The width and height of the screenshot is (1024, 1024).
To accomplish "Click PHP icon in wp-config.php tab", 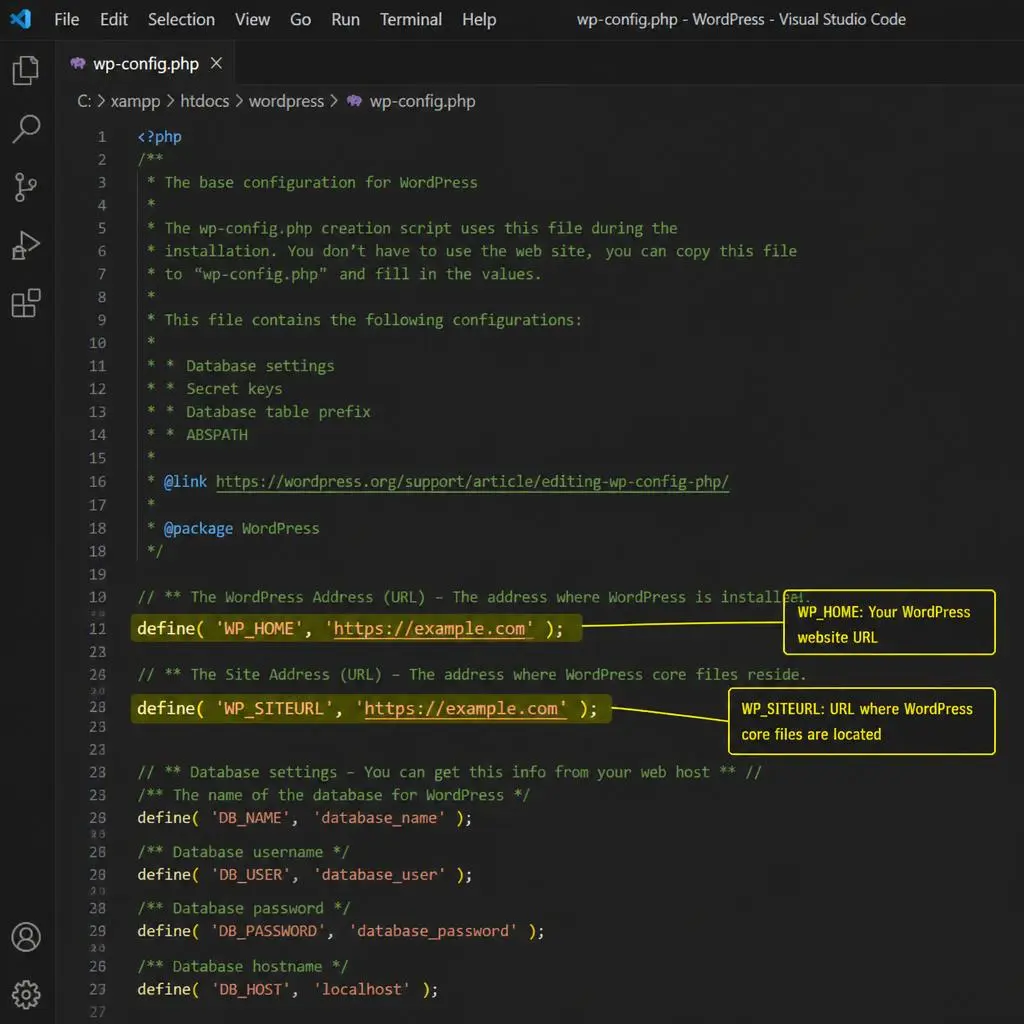I will pos(78,63).
